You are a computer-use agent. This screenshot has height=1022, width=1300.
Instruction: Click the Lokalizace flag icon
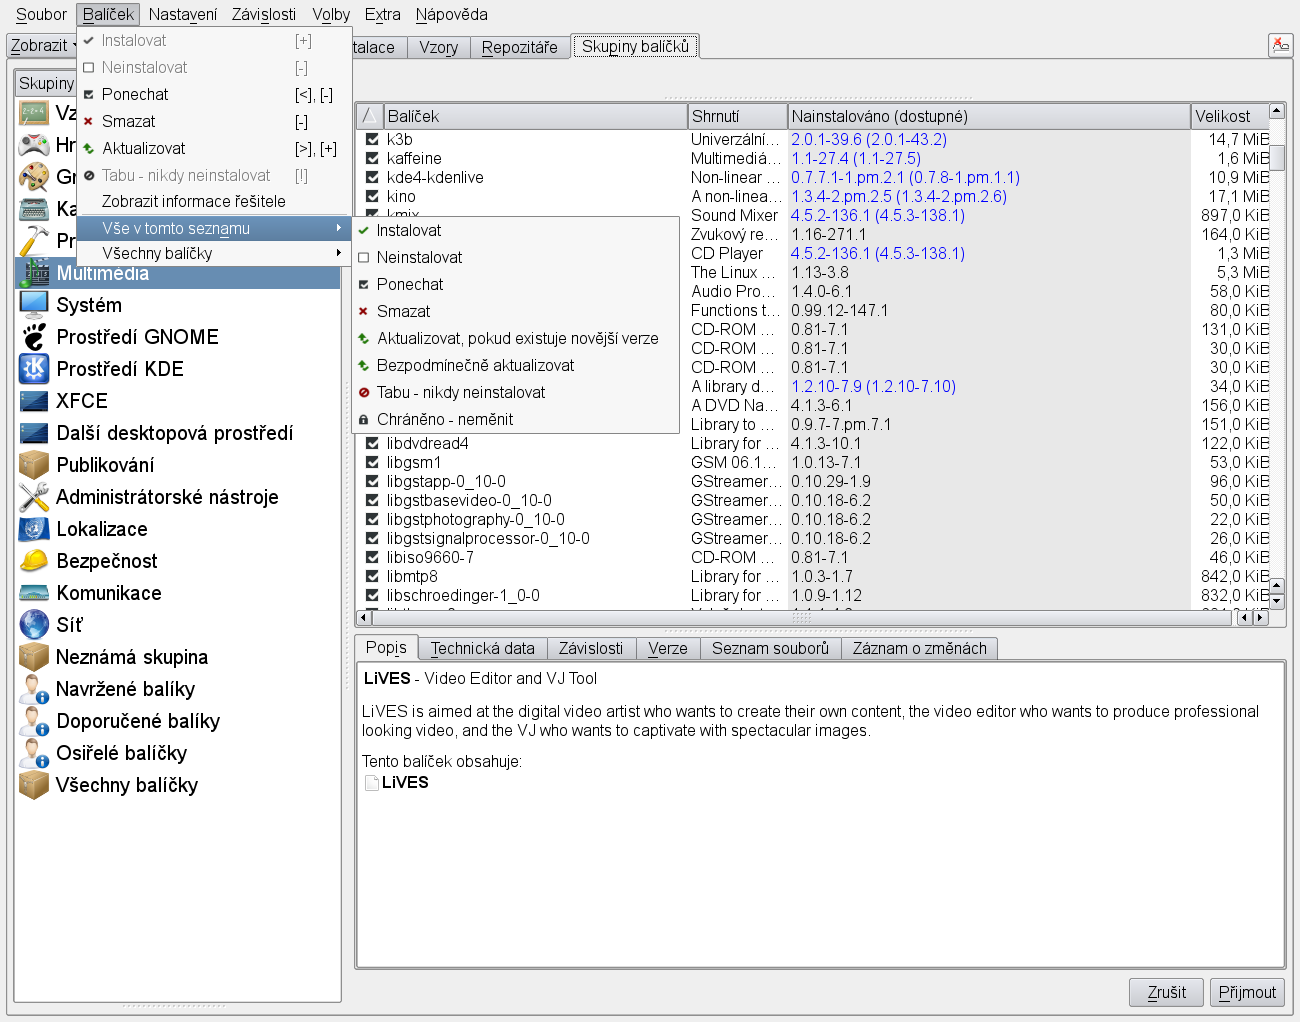click(34, 529)
